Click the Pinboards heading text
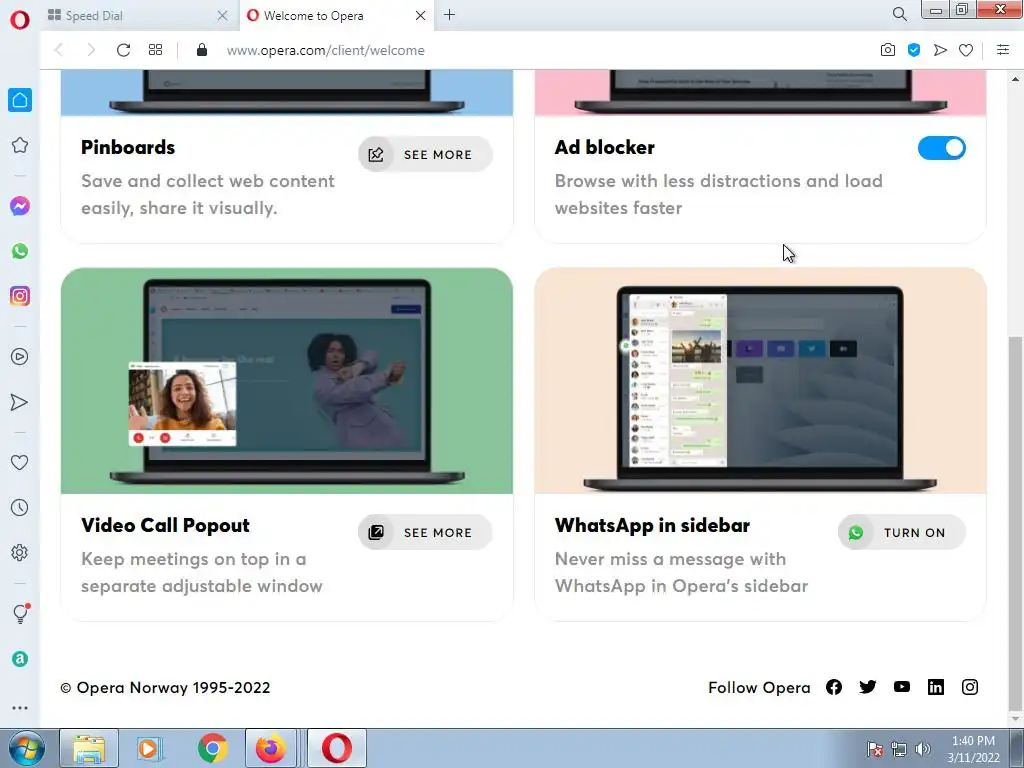The height and width of the screenshot is (768, 1024). (128, 147)
